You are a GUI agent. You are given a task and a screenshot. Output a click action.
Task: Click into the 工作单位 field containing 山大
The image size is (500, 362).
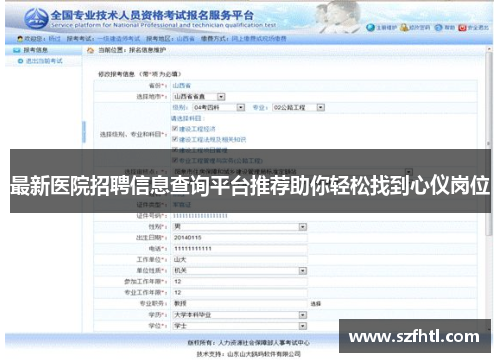pos(240,260)
